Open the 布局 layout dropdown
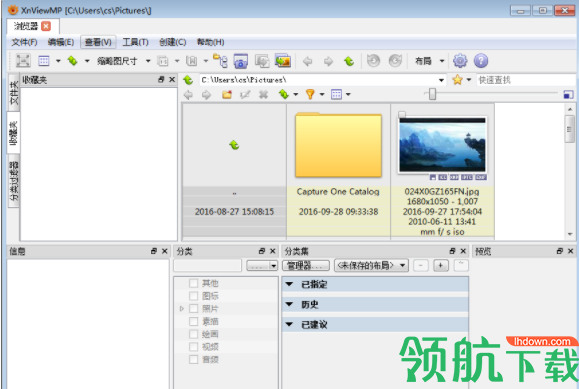Viewport: 579px width, 389px height. click(x=442, y=61)
